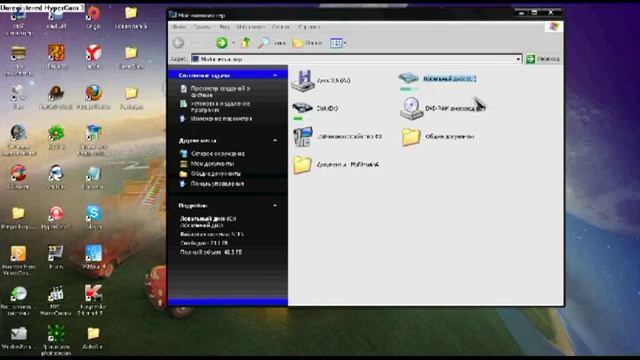The height and width of the screenshot is (360, 640).
Task: Open the Forward button history dropdown arrow
Action: [x=233, y=43]
